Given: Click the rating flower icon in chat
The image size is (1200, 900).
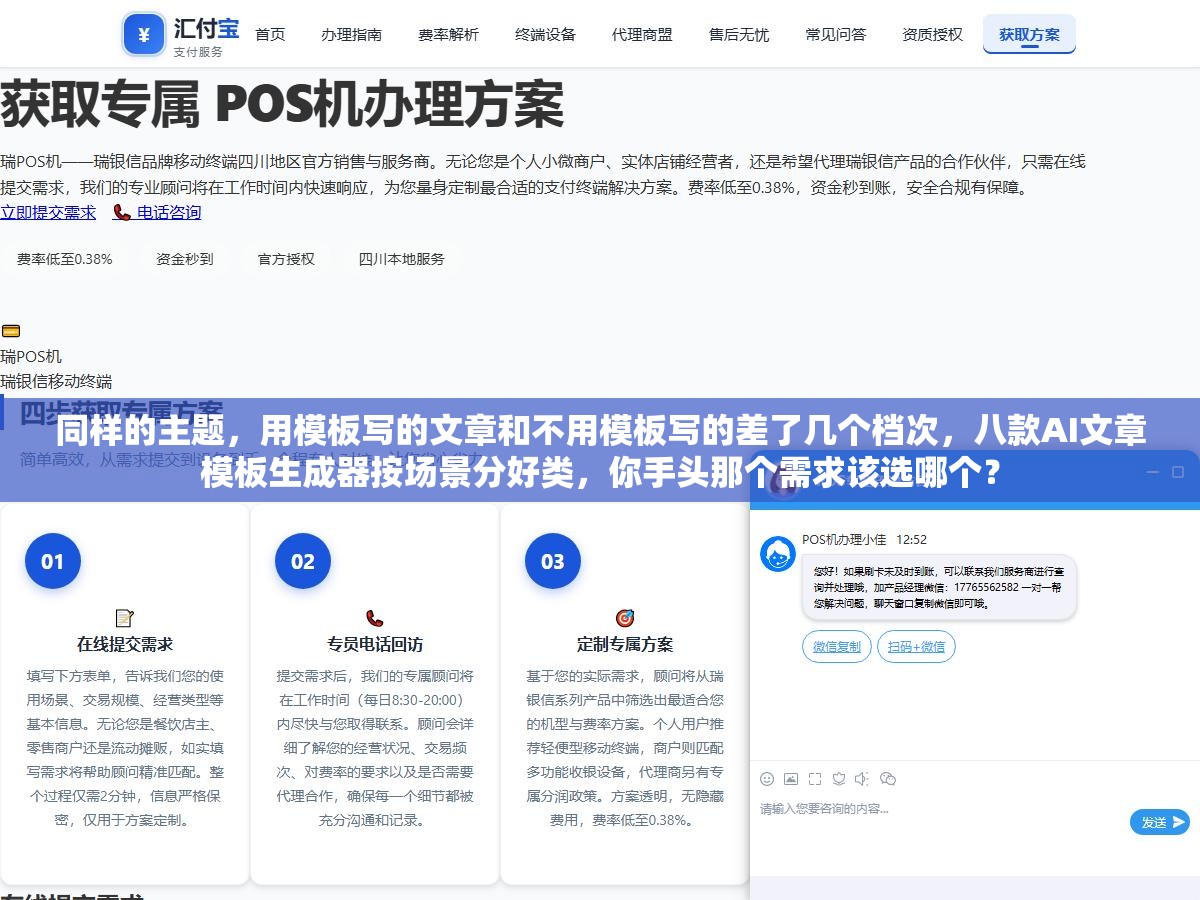Looking at the screenshot, I should click(x=839, y=779).
